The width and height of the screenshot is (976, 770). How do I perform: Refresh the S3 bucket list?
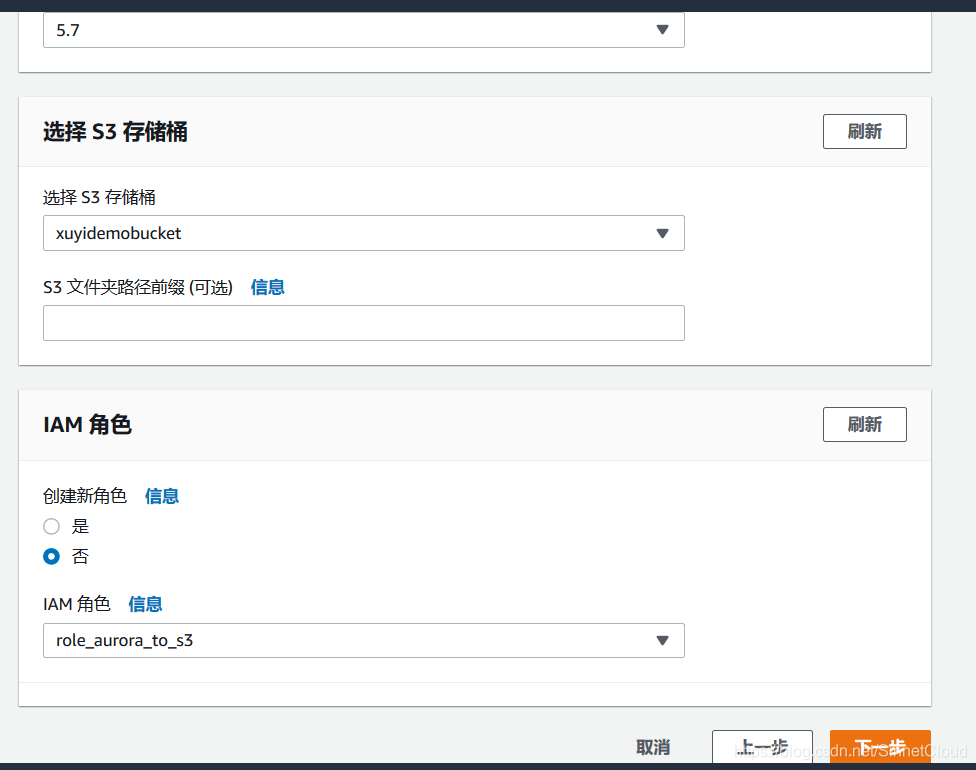pos(864,131)
